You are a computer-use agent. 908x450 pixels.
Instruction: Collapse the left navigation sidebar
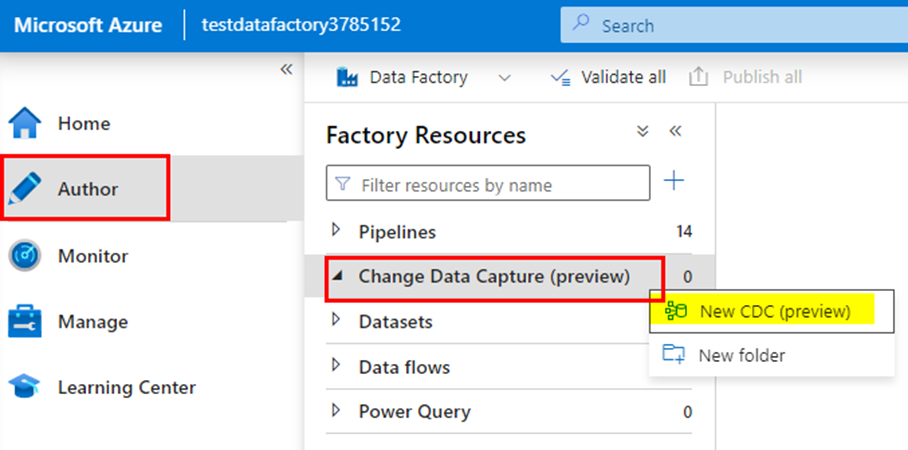pos(286,69)
